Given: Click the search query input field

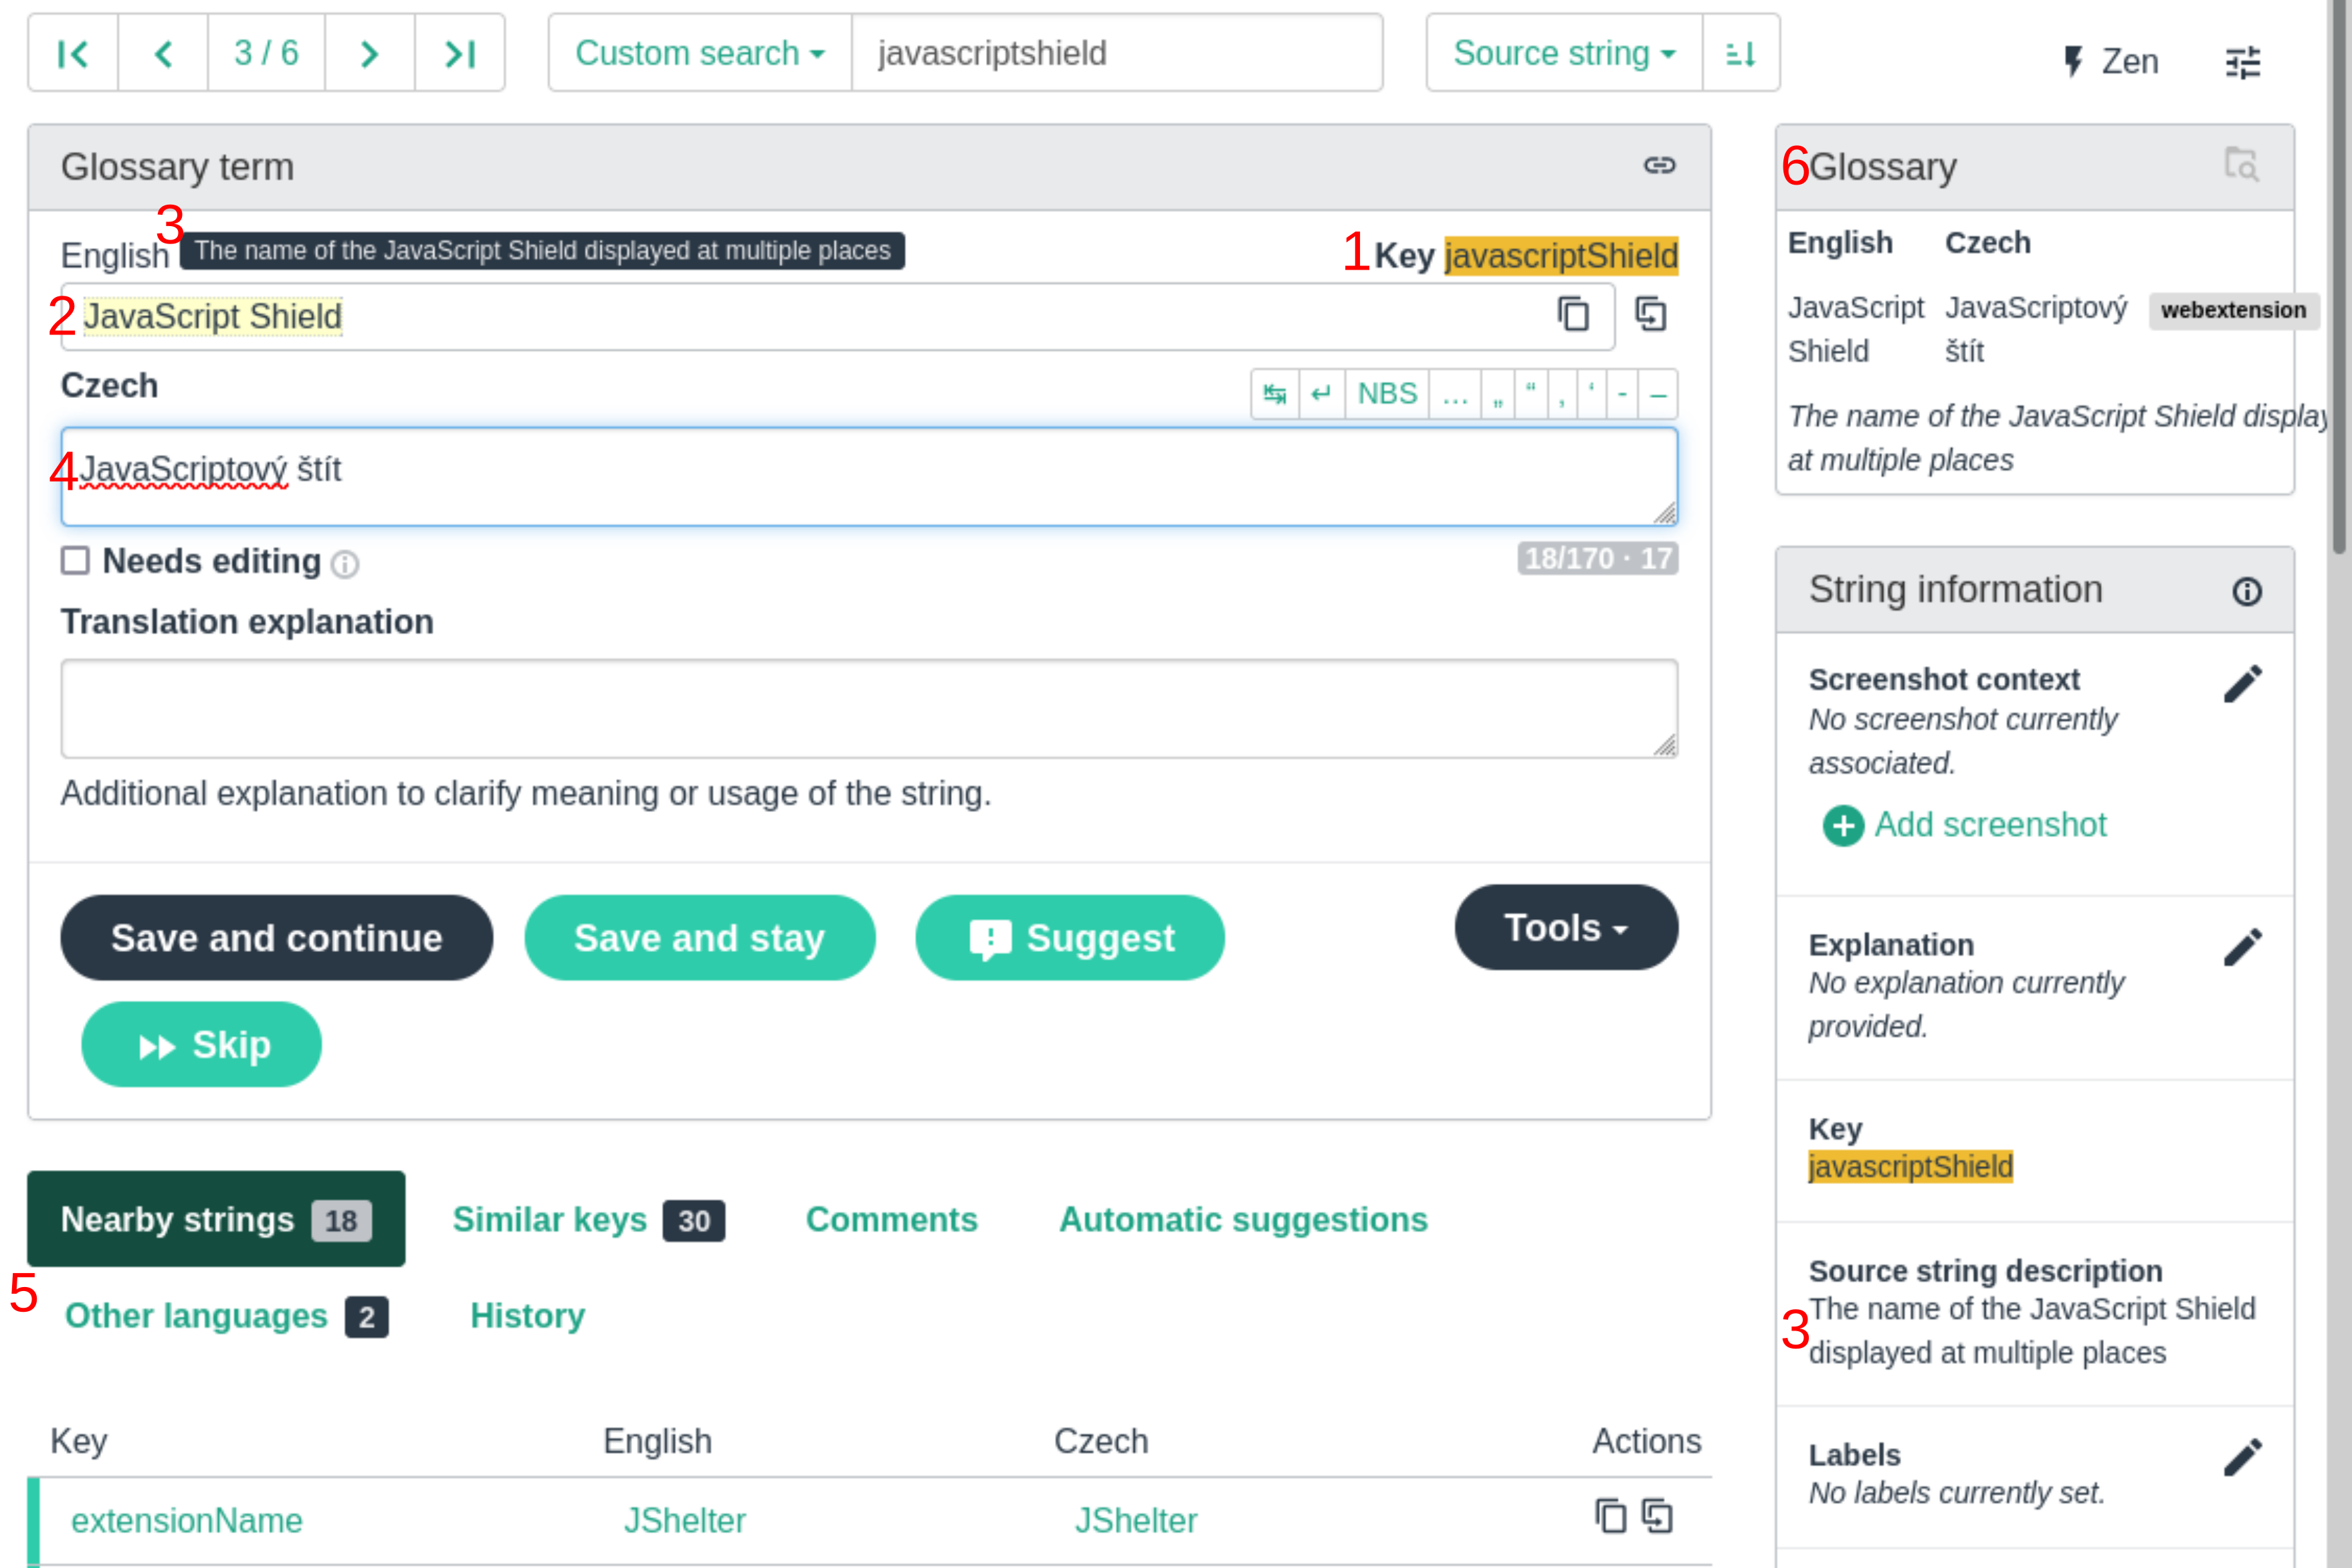Looking at the screenshot, I should tap(1117, 53).
